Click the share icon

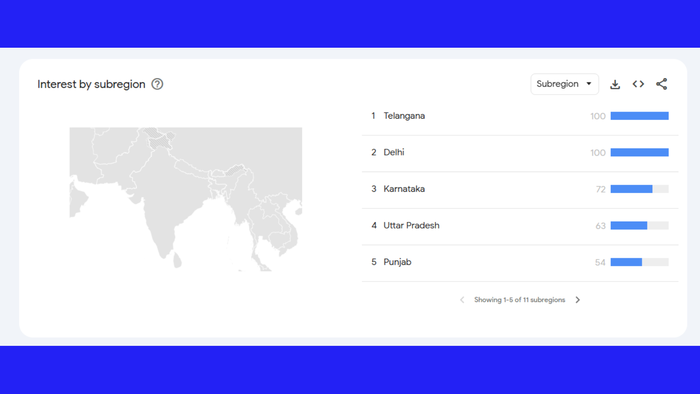[662, 84]
